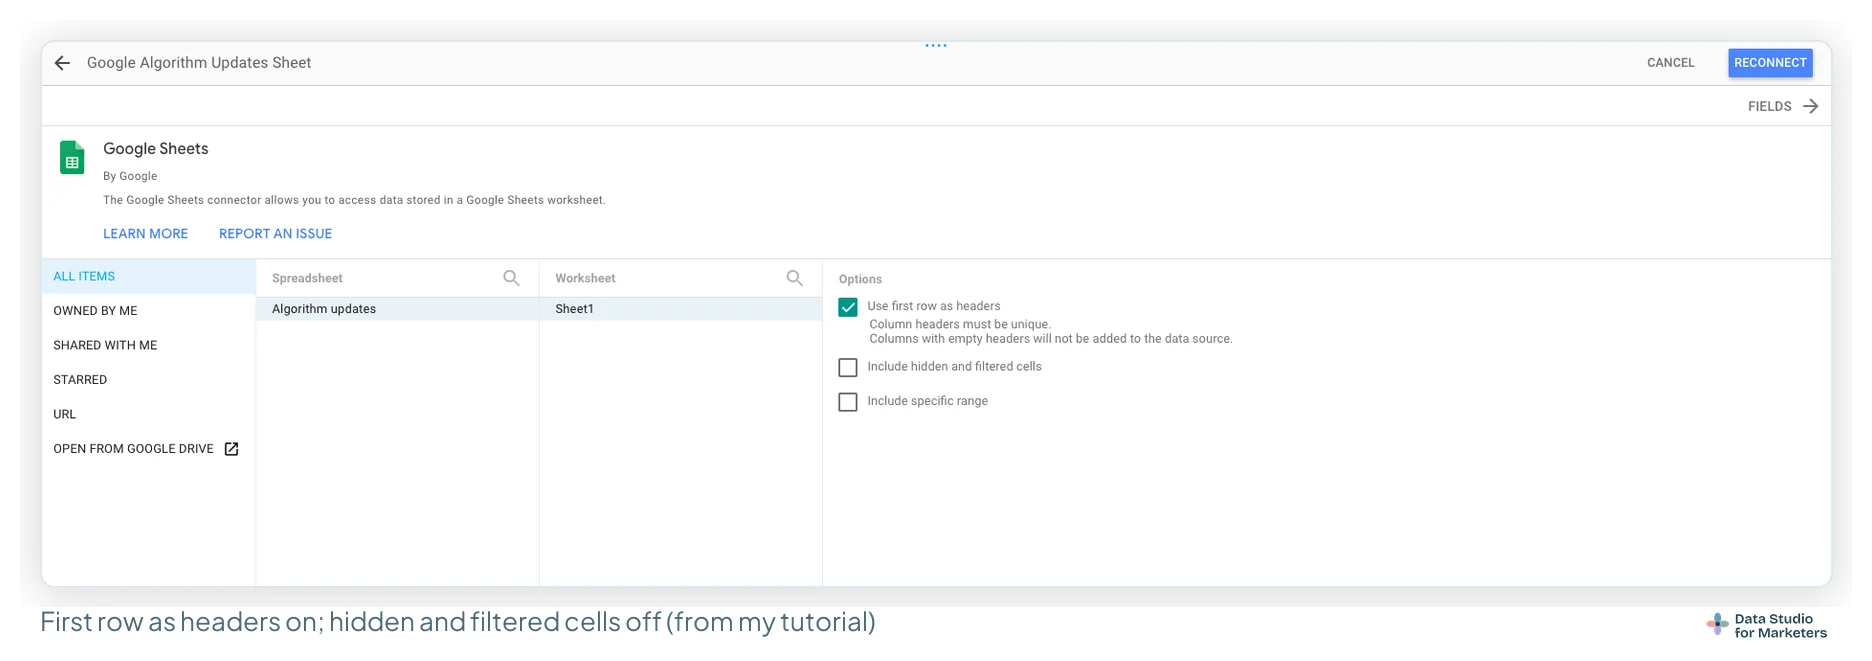Click the Google Sheets connector icon
The width and height of the screenshot is (1872, 661).
click(x=72, y=158)
